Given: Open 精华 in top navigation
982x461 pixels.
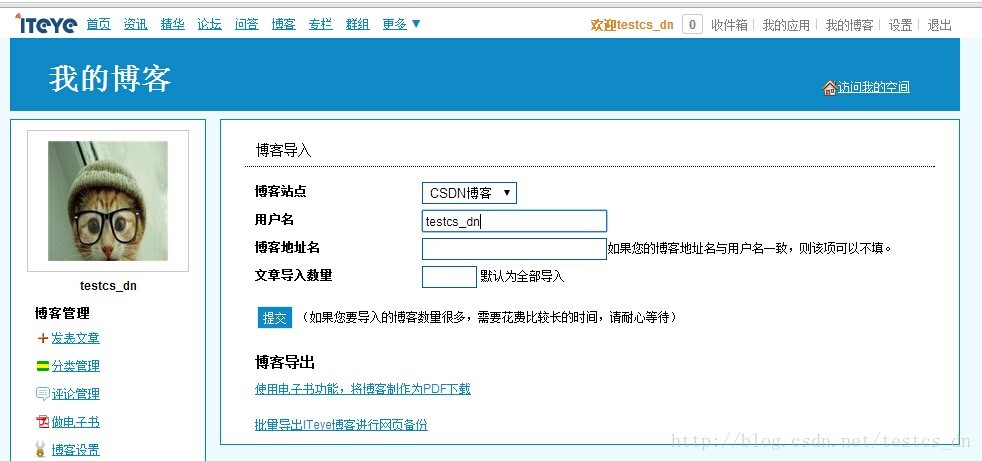Looking at the screenshot, I should [x=172, y=24].
